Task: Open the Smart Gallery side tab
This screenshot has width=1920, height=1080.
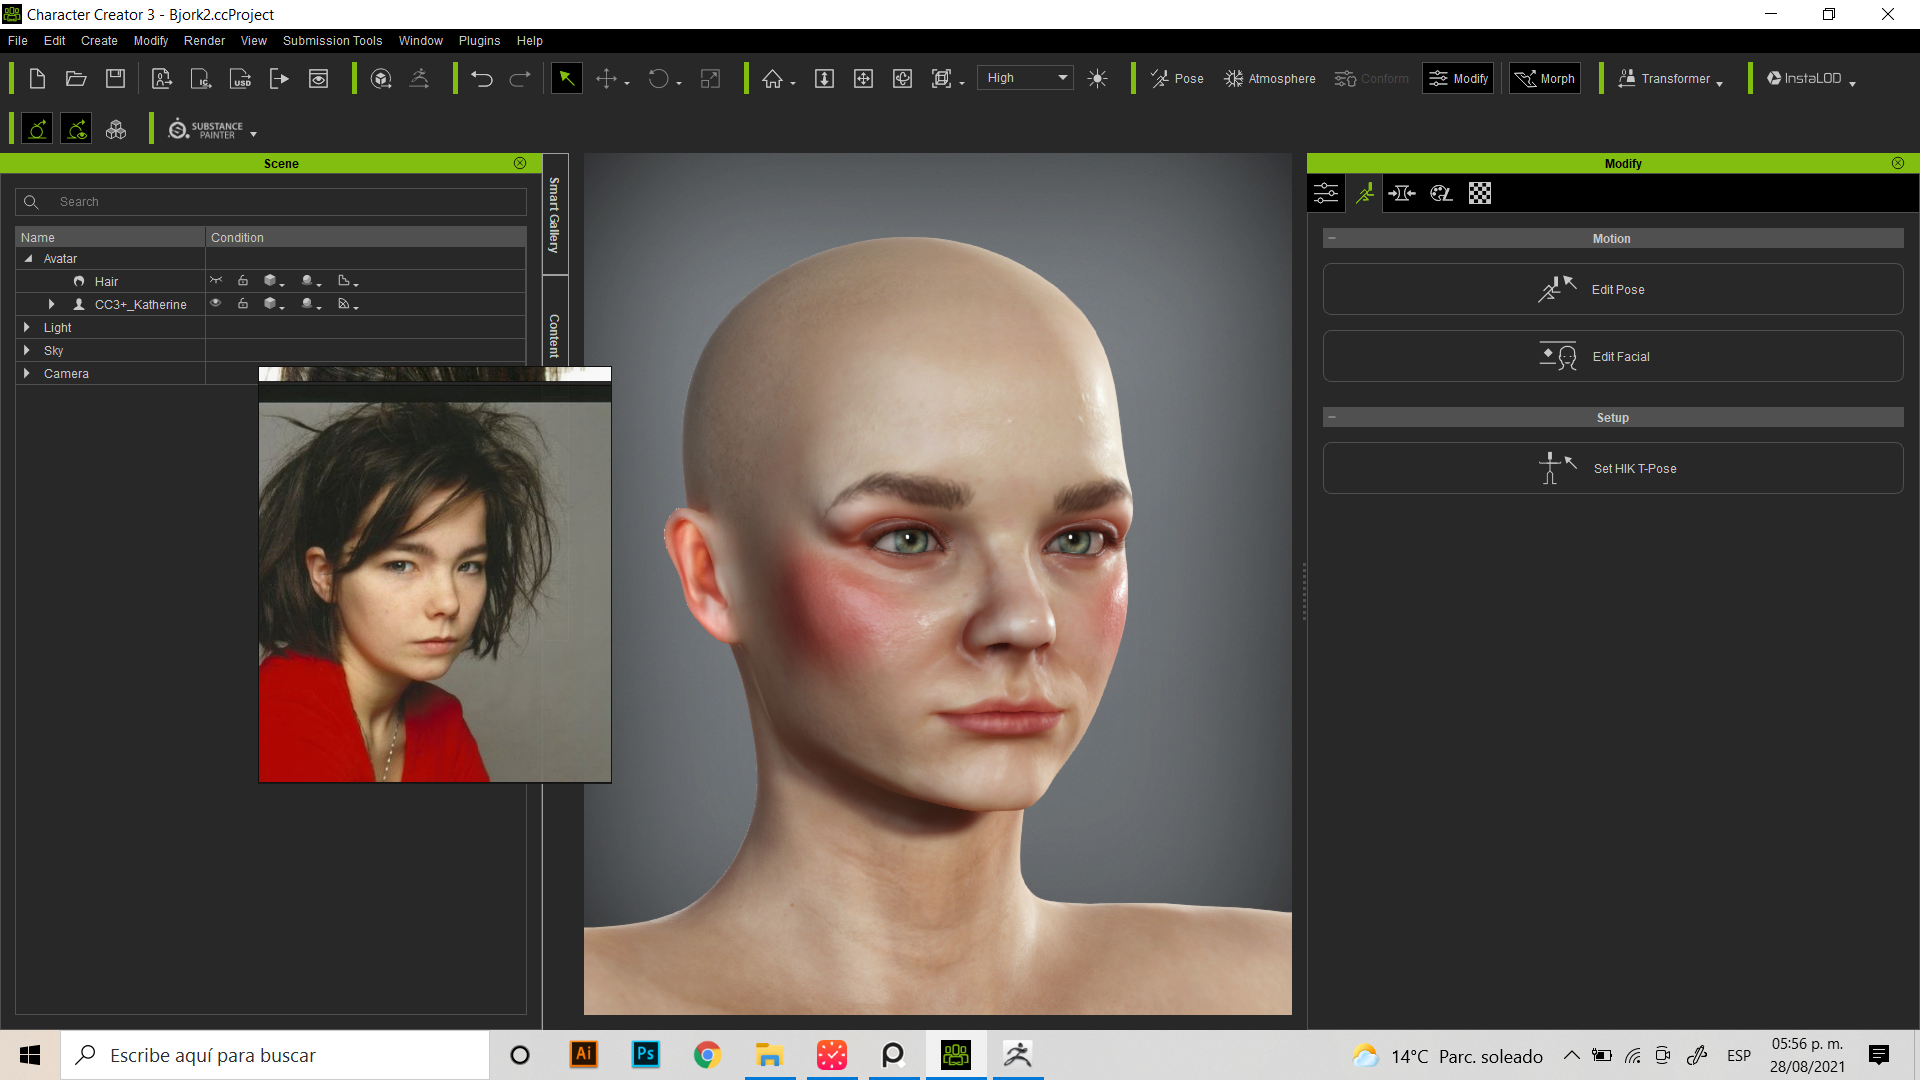Action: 555,214
